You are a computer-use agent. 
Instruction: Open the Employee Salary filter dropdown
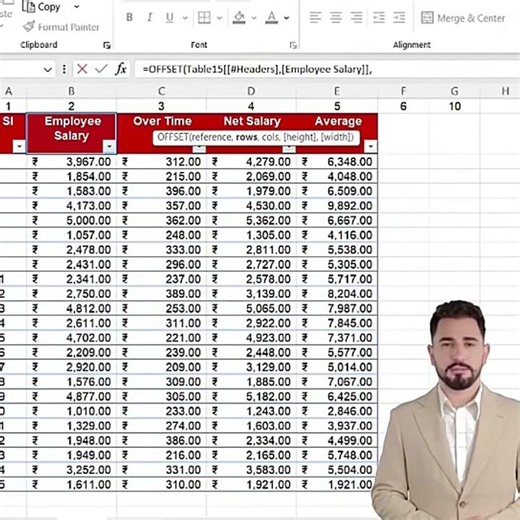109,146
